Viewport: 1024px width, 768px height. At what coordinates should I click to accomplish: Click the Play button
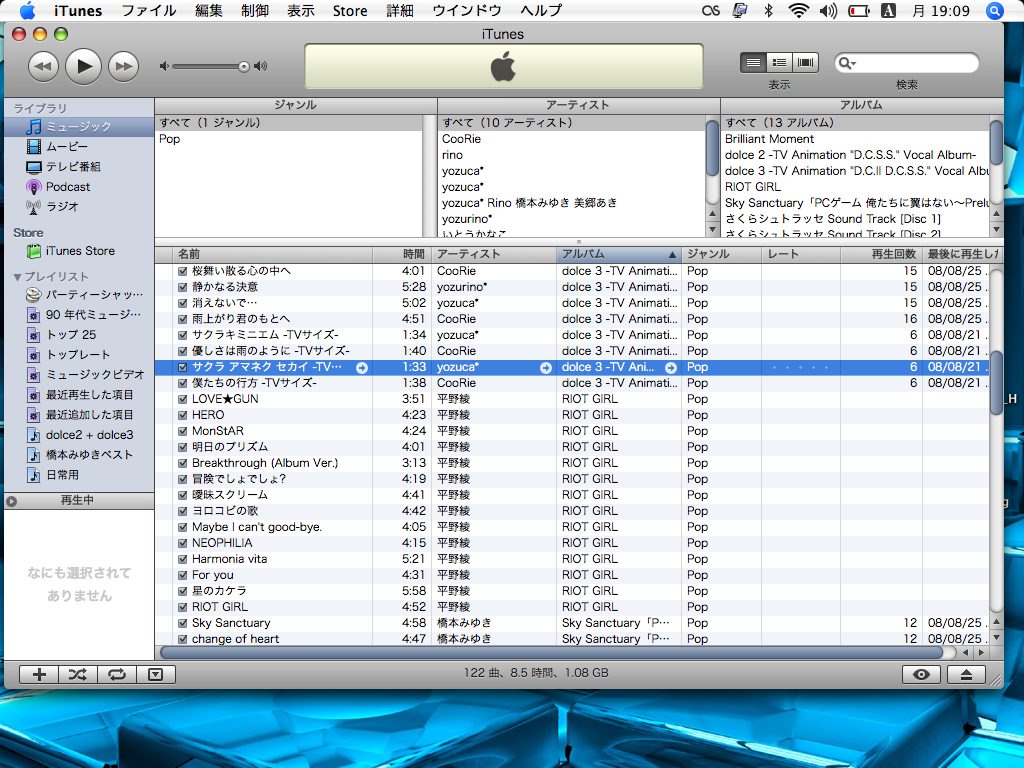point(84,66)
